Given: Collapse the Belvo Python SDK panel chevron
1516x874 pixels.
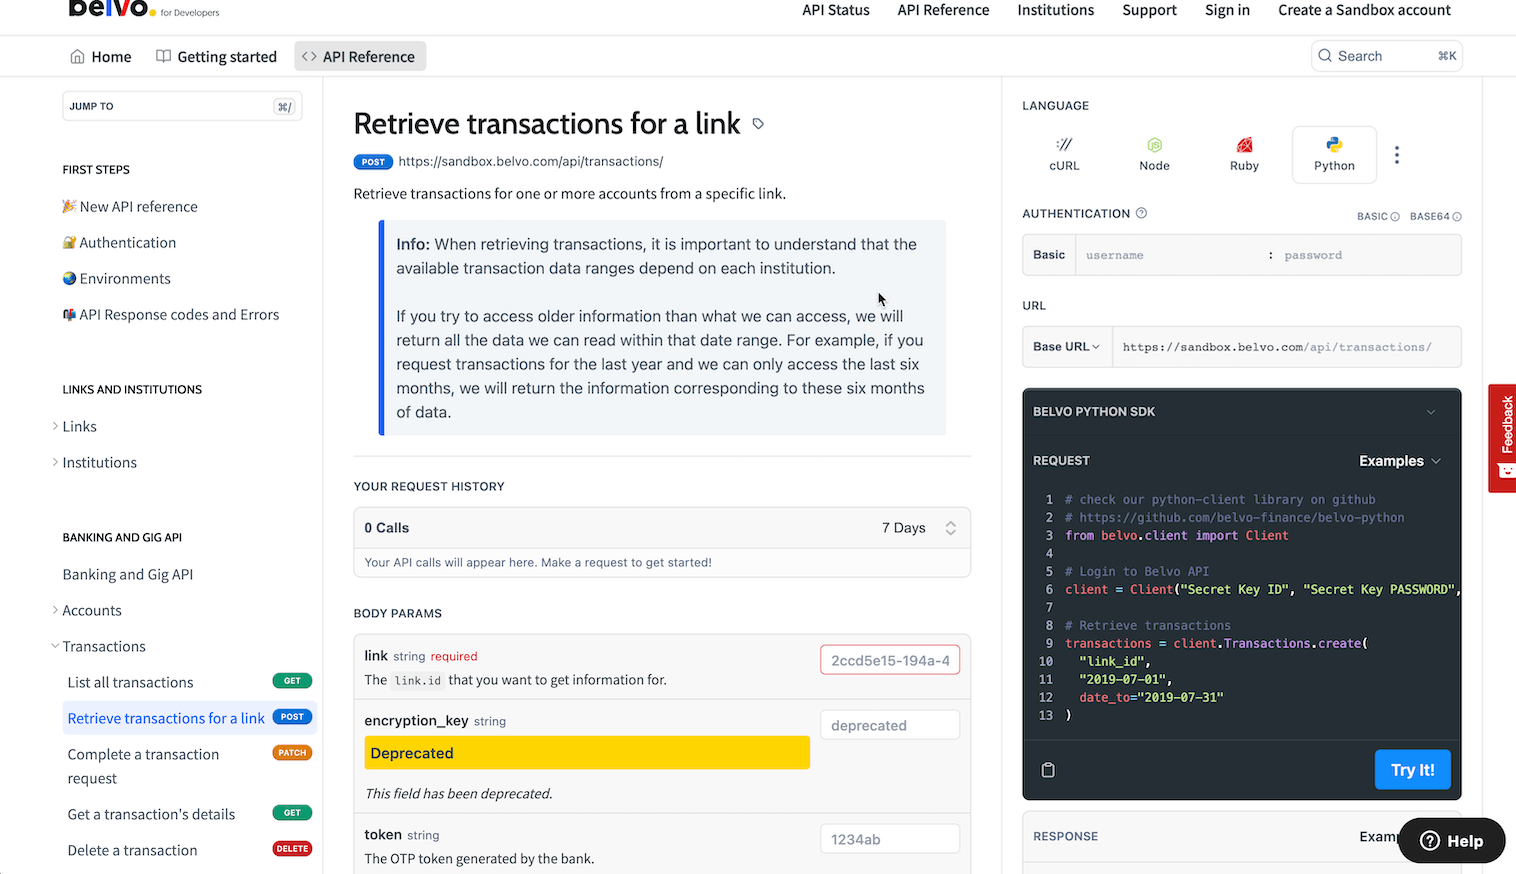Looking at the screenshot, I should click(1431, 412).
